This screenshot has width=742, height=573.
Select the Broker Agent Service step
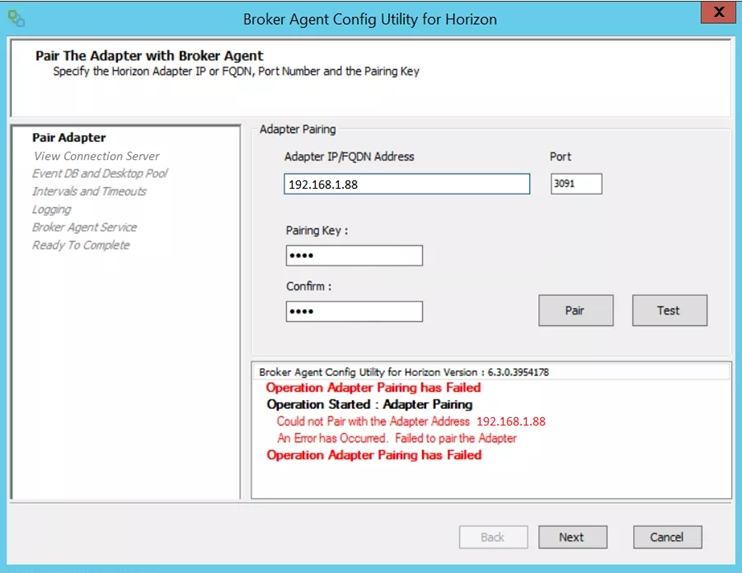point(84,228)
